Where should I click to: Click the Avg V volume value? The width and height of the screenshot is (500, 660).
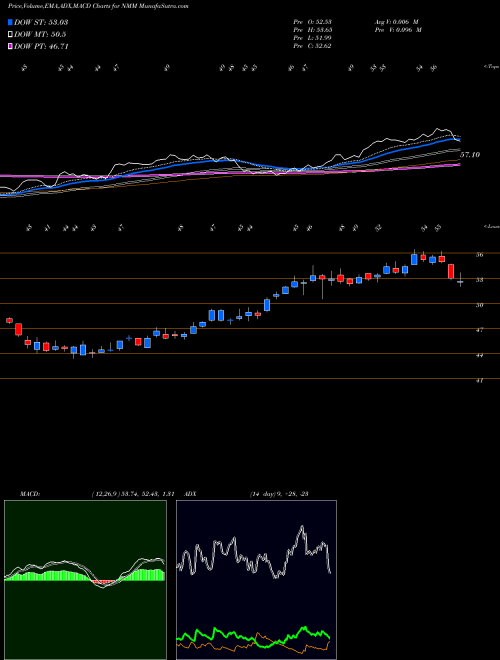coord(398,22)
